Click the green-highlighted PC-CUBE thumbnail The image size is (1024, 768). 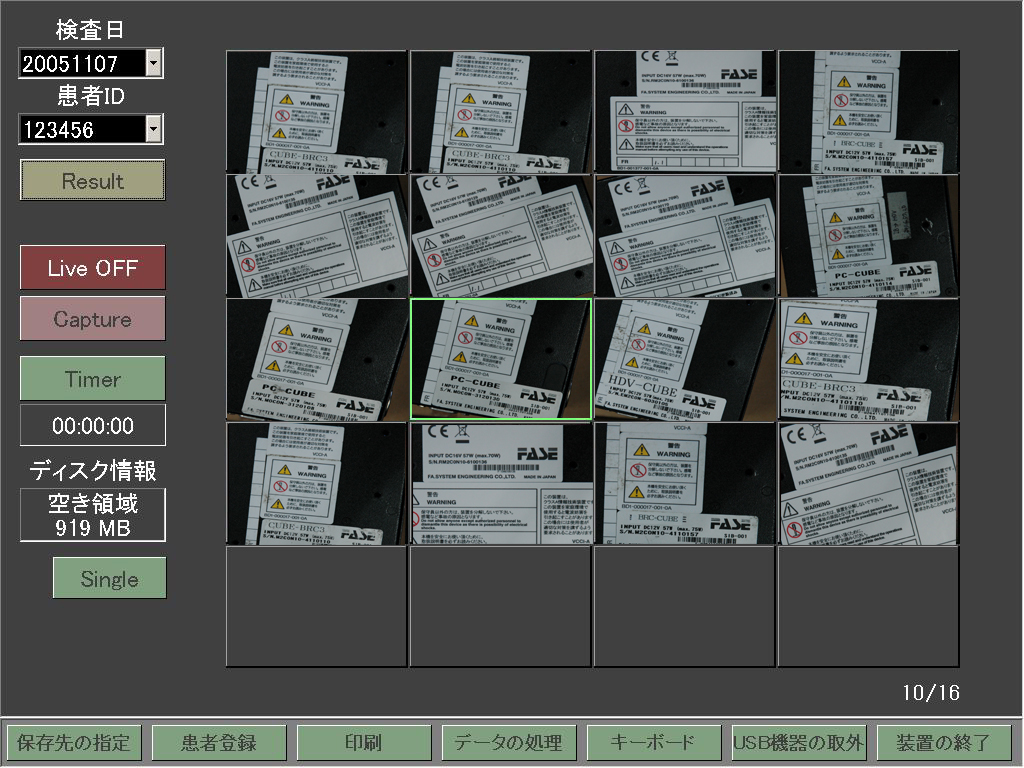point(501,359)
